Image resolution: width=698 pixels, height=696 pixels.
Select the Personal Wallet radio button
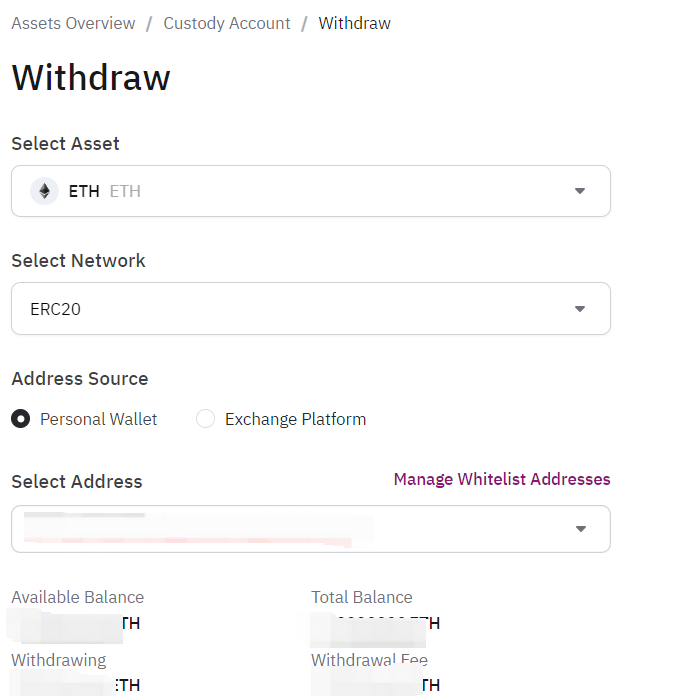(20, 419)
